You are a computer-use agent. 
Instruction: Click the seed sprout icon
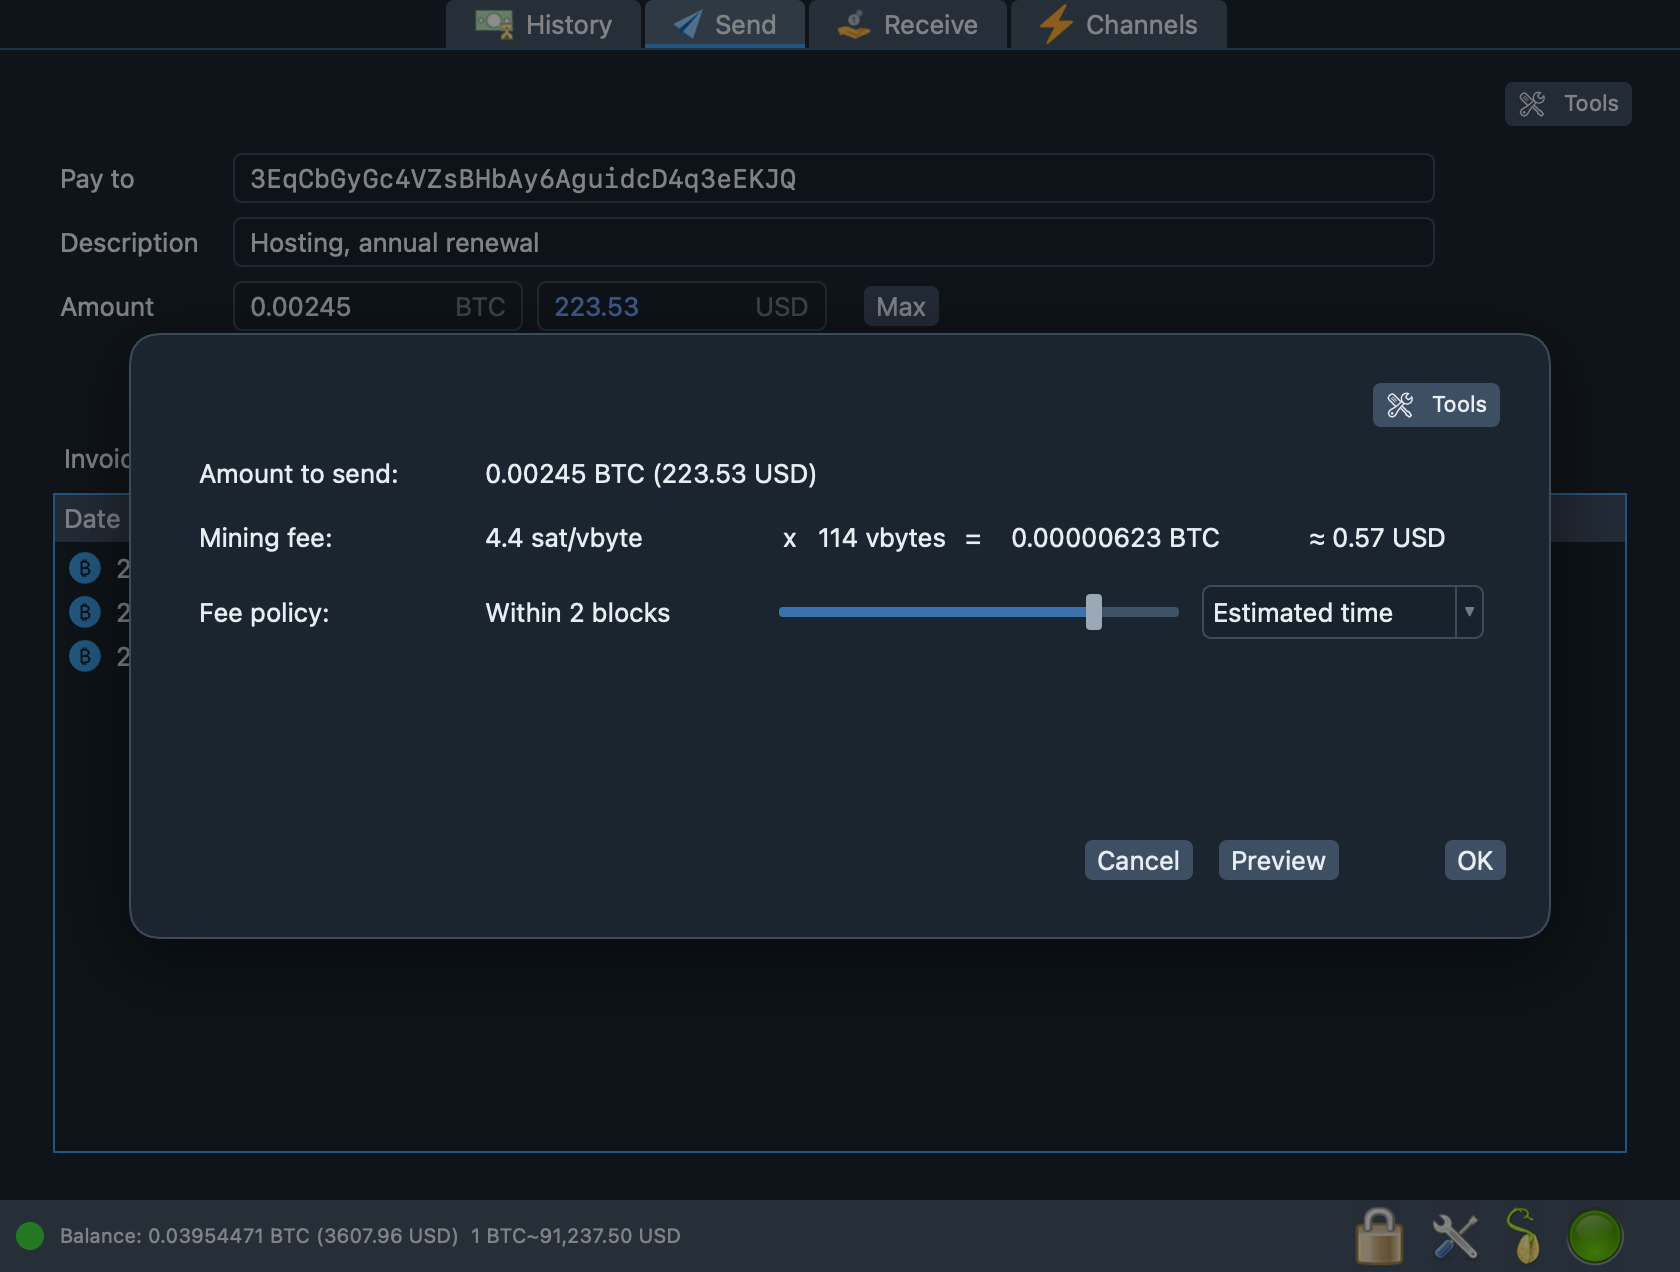[x=1524, y=1236]
